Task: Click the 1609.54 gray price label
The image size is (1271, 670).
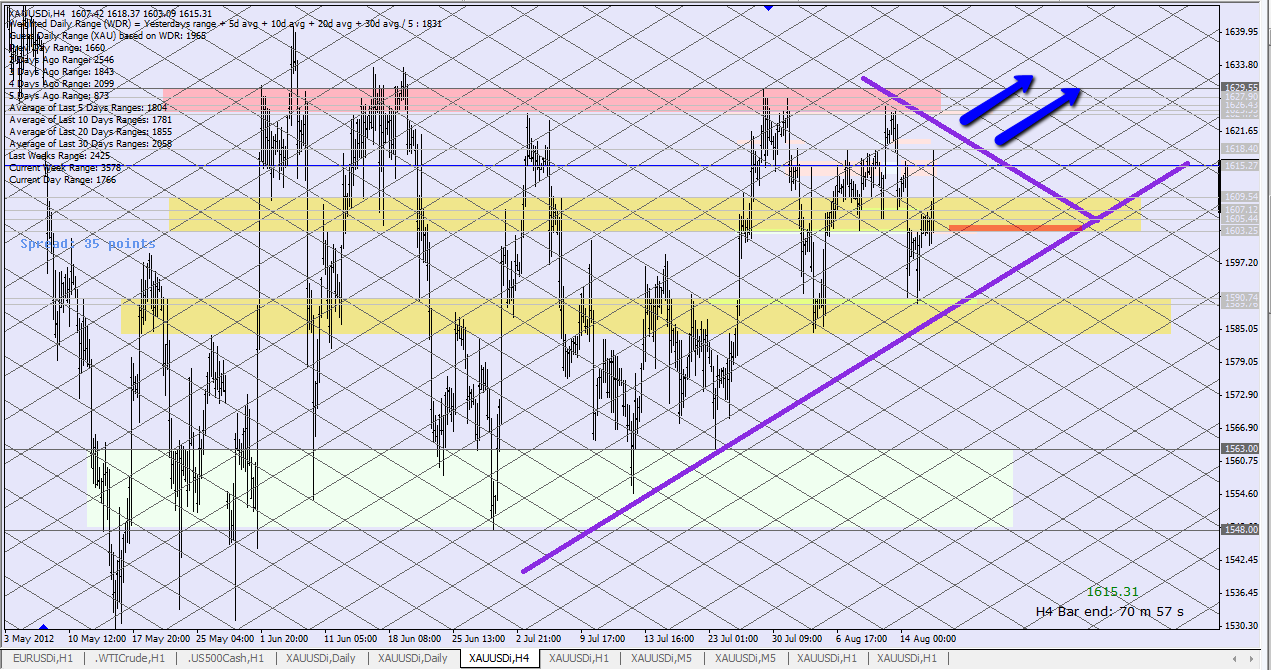Action: coord(1240,197)
